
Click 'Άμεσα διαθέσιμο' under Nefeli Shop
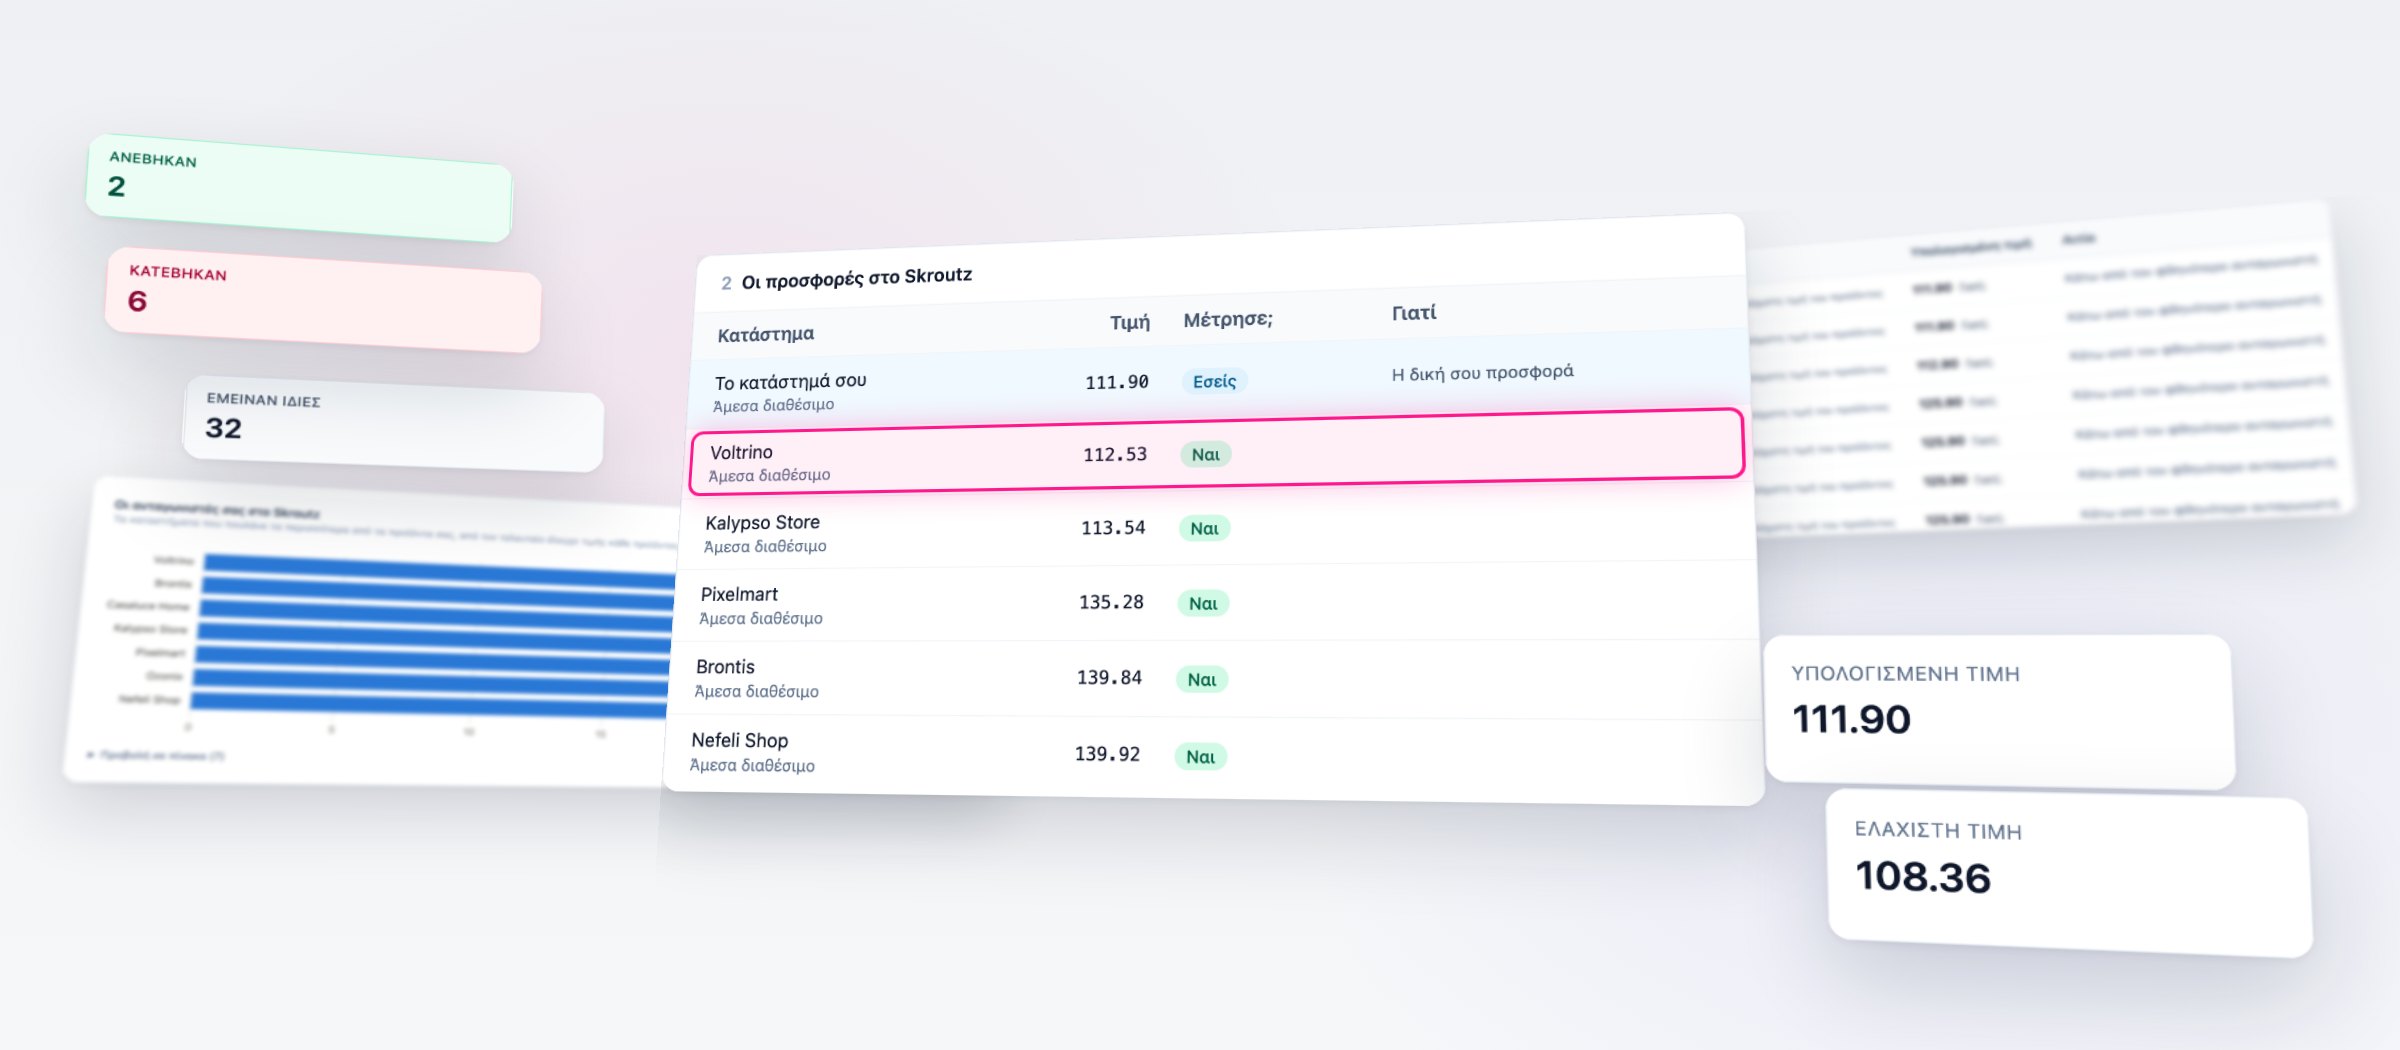tap(752, 765)
